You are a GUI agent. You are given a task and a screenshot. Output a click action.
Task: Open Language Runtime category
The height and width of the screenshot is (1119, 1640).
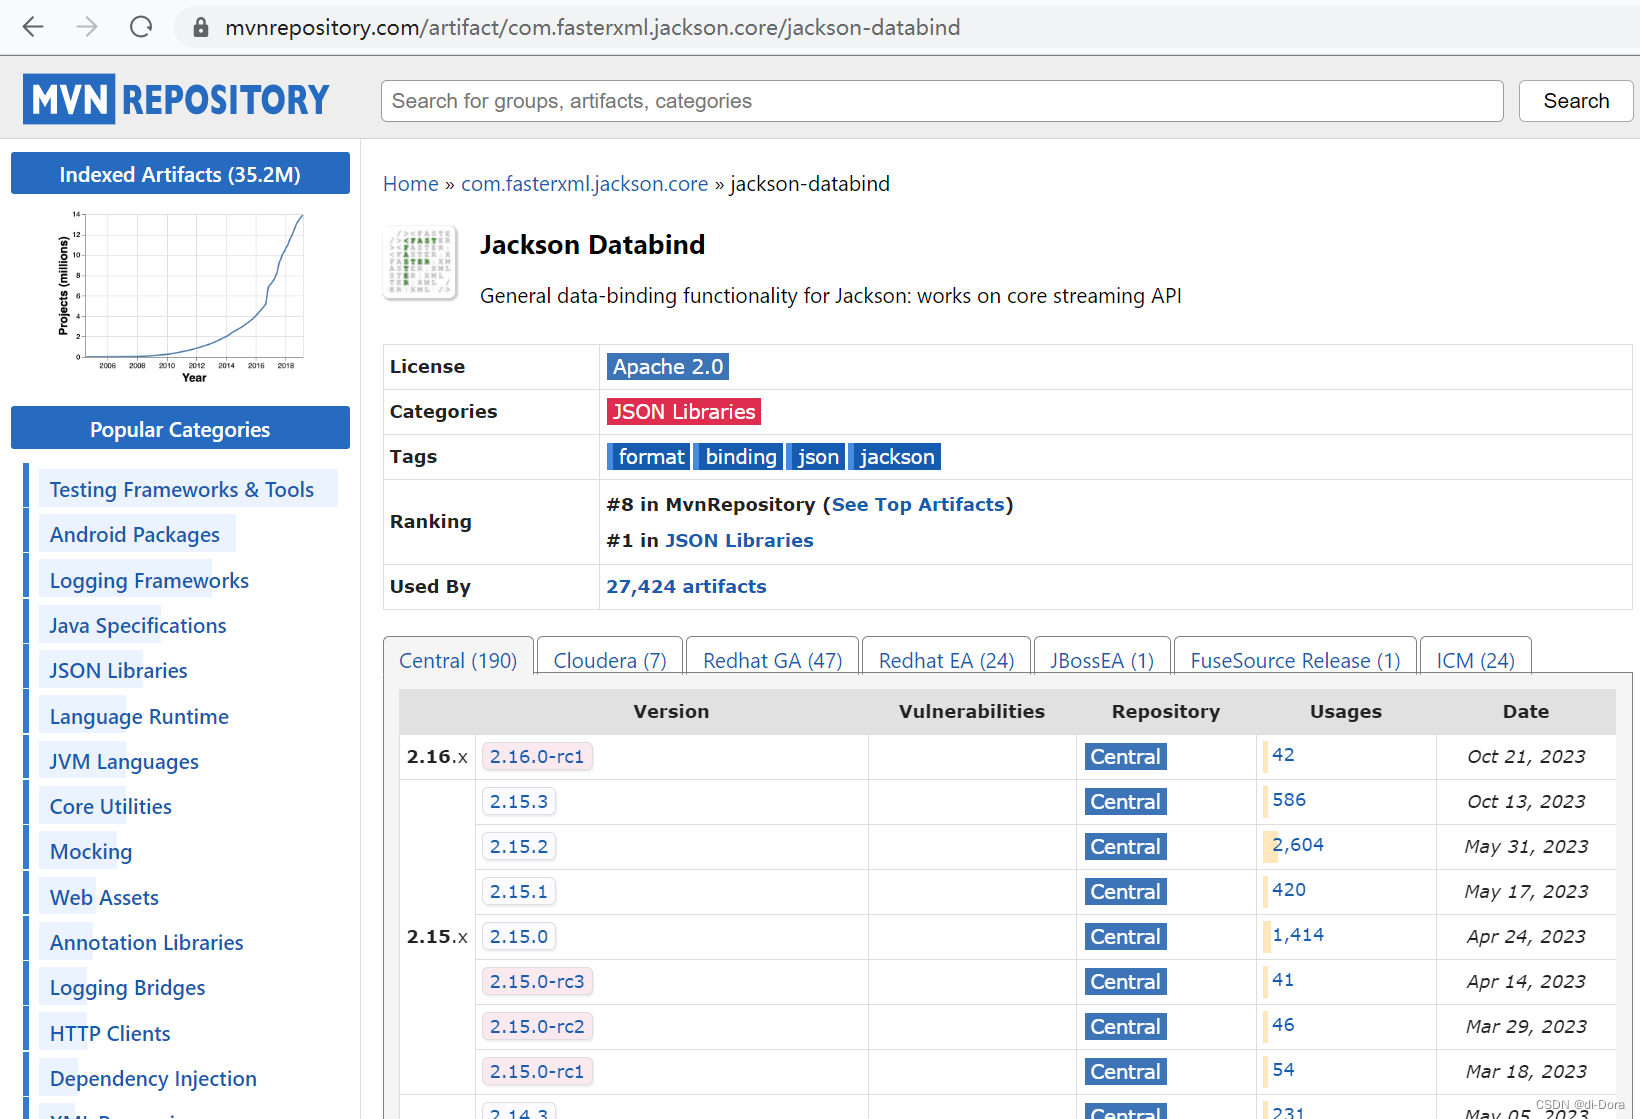point(139,717)
